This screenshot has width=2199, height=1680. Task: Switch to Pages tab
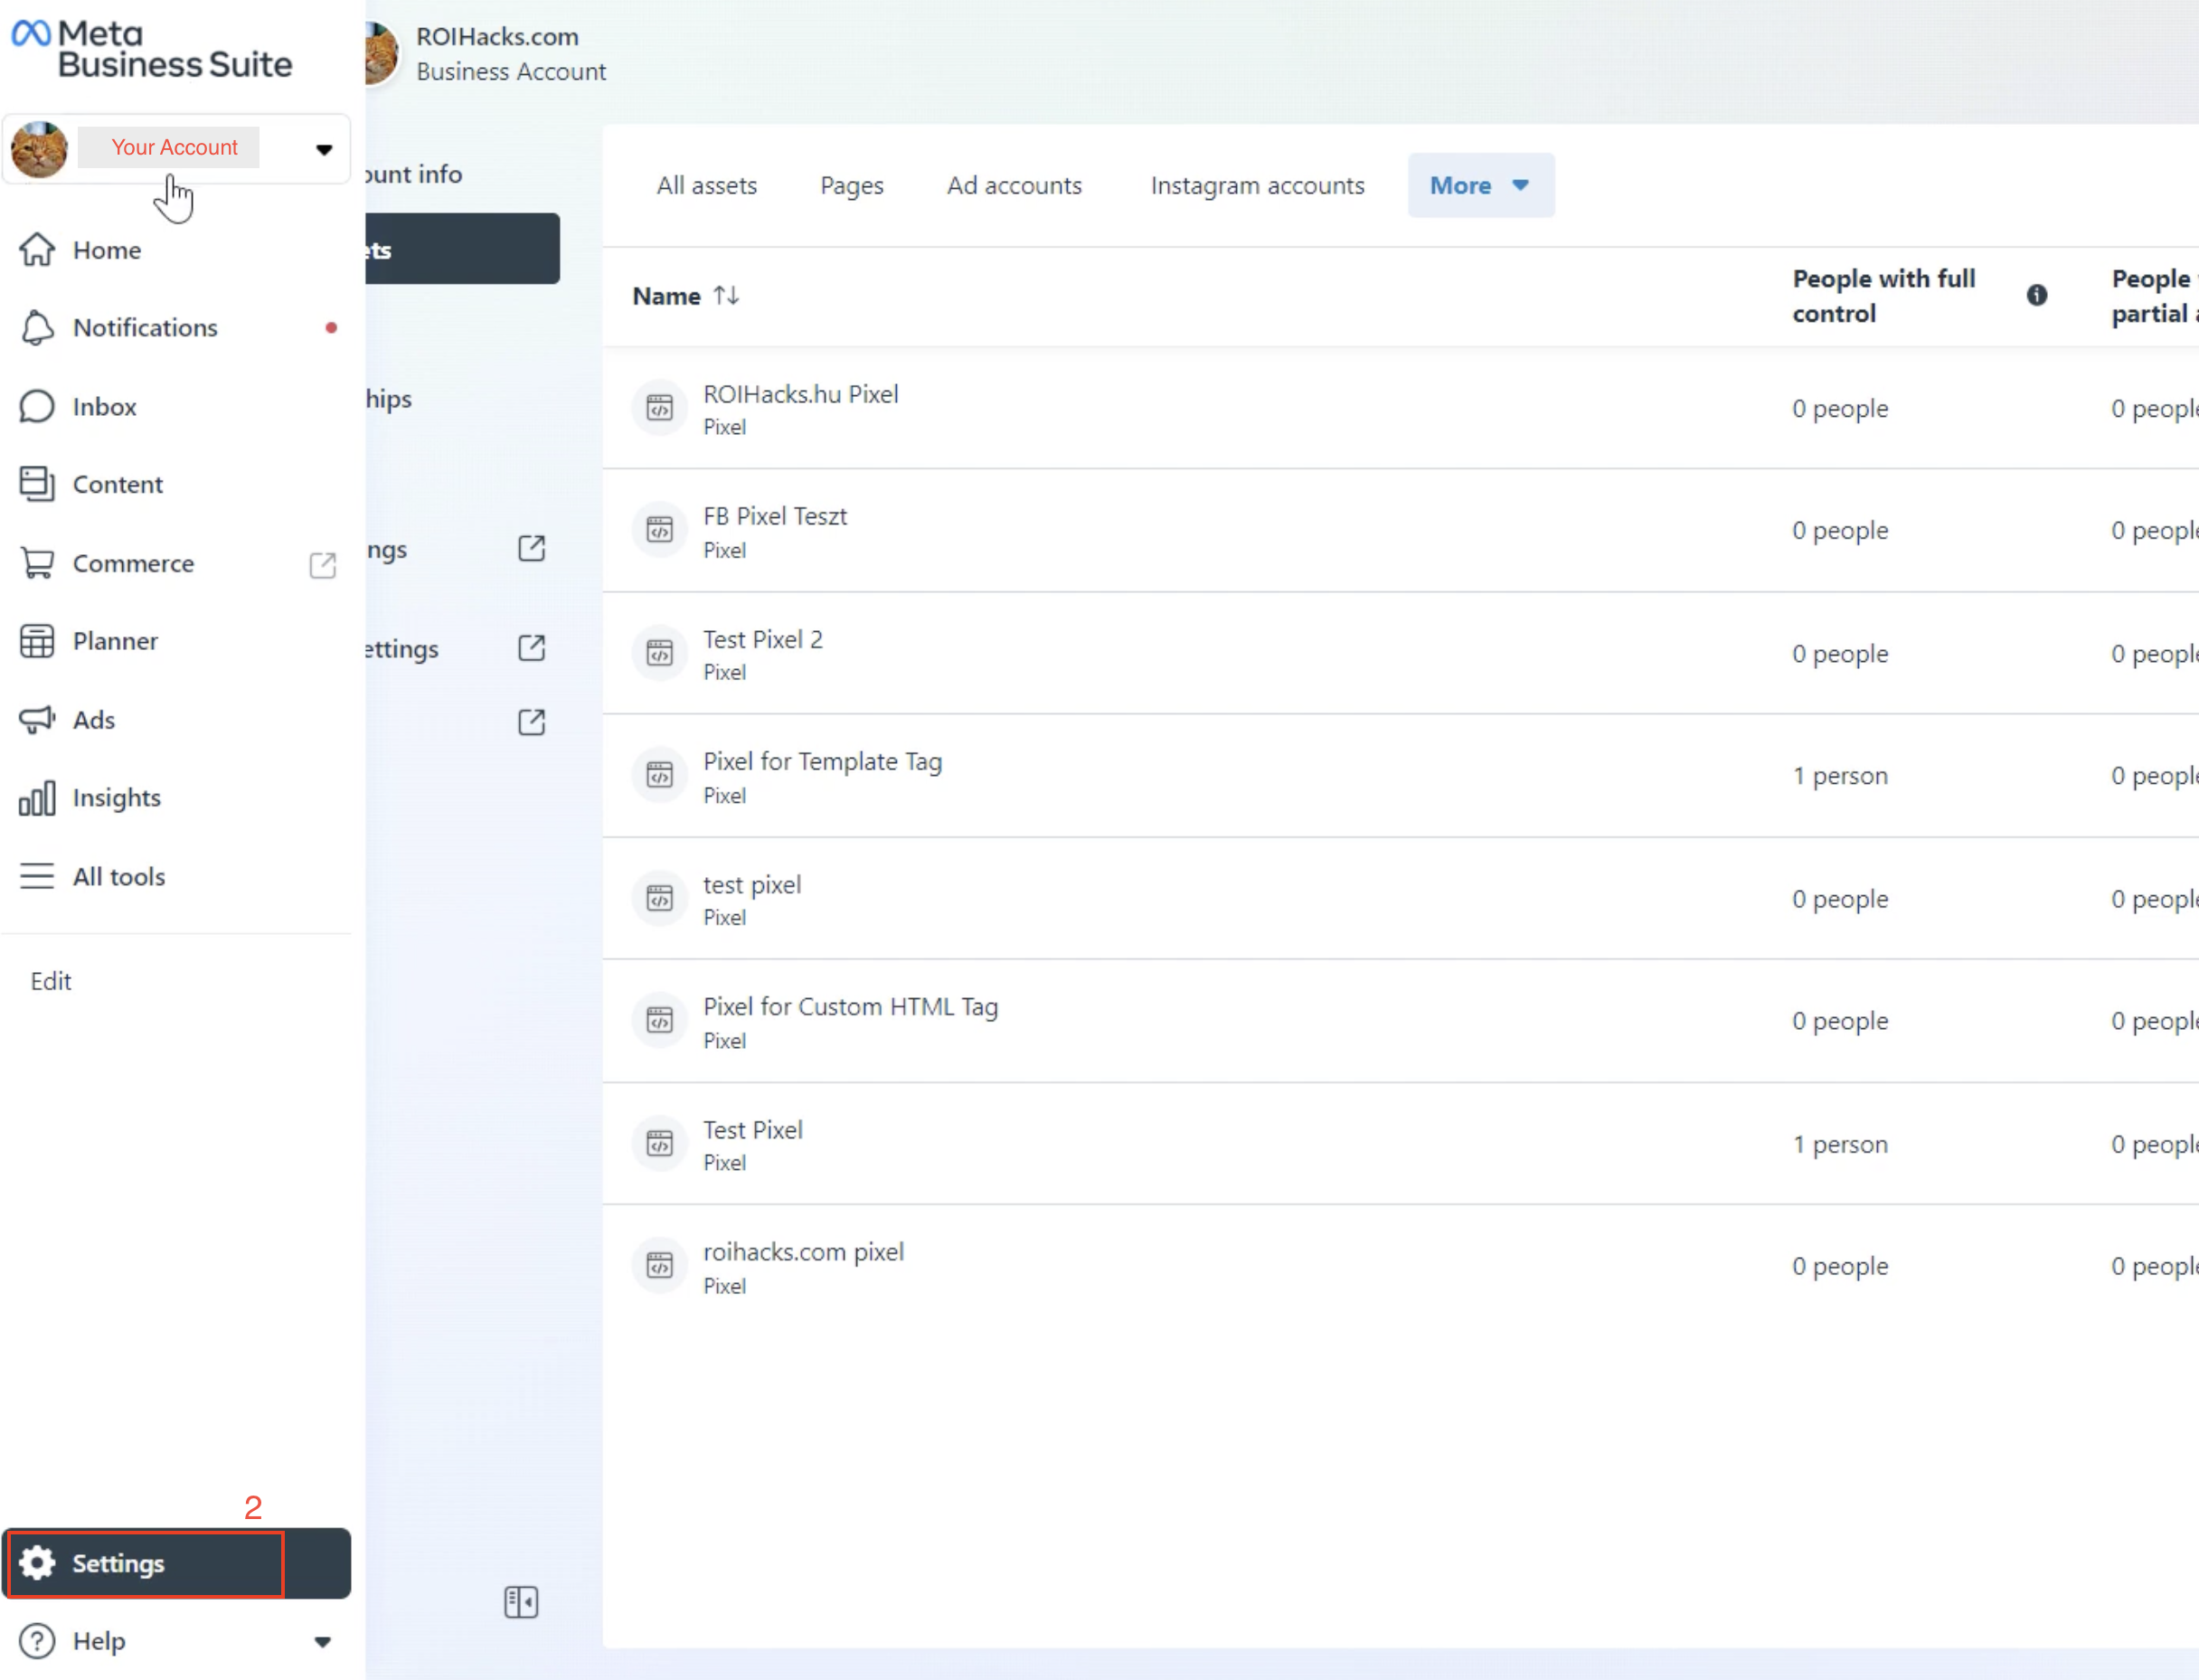(x=852, y=185)
